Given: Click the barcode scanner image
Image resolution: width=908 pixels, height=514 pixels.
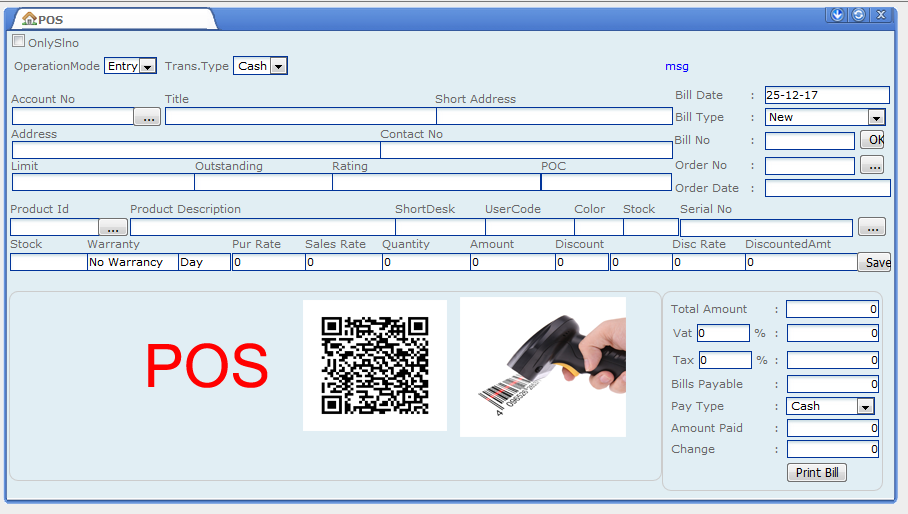Looking at the screenshot, I should [543, 367].
